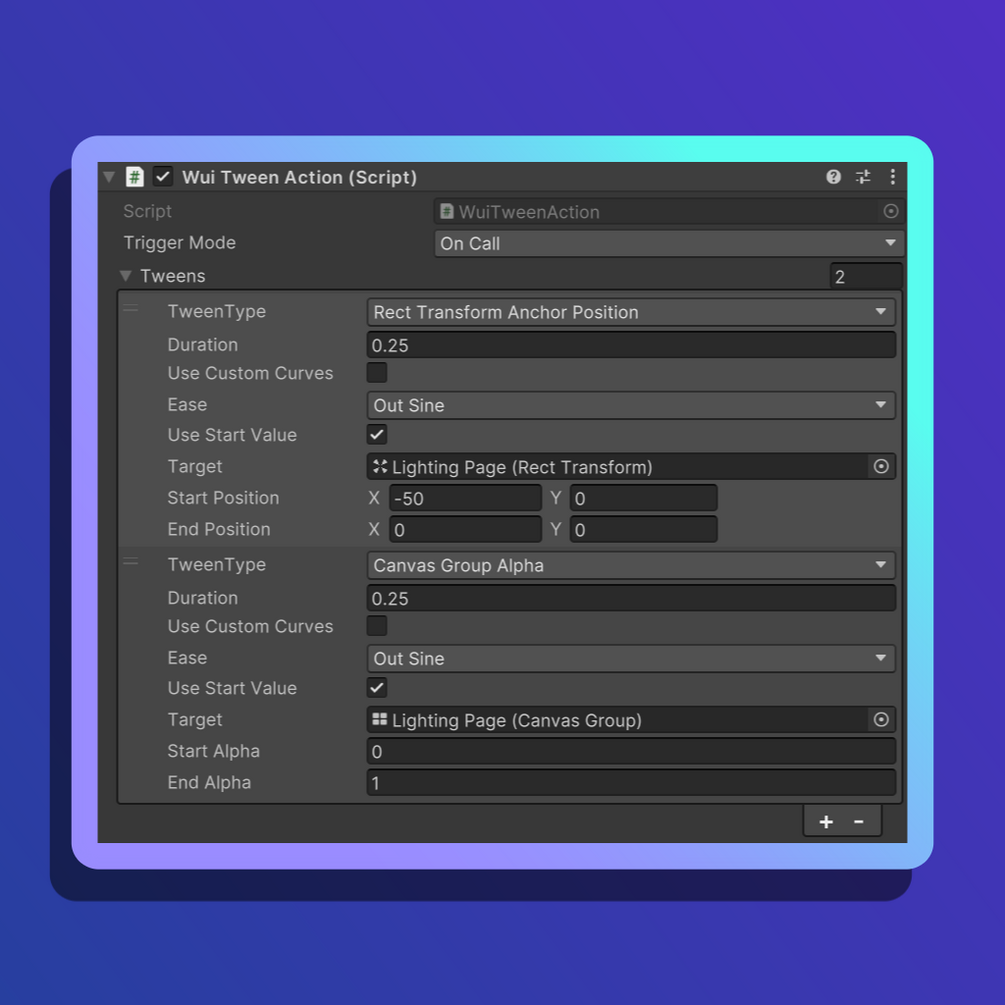1005x1005 pixels.
Task: Open object picker for Canvas Group target
Action: coord(881,720)
